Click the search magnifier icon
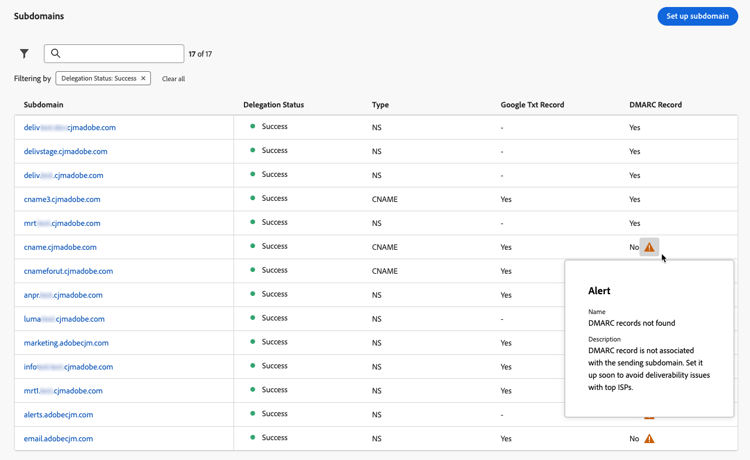Screen dimensions: 750x460 pos(56,54)
